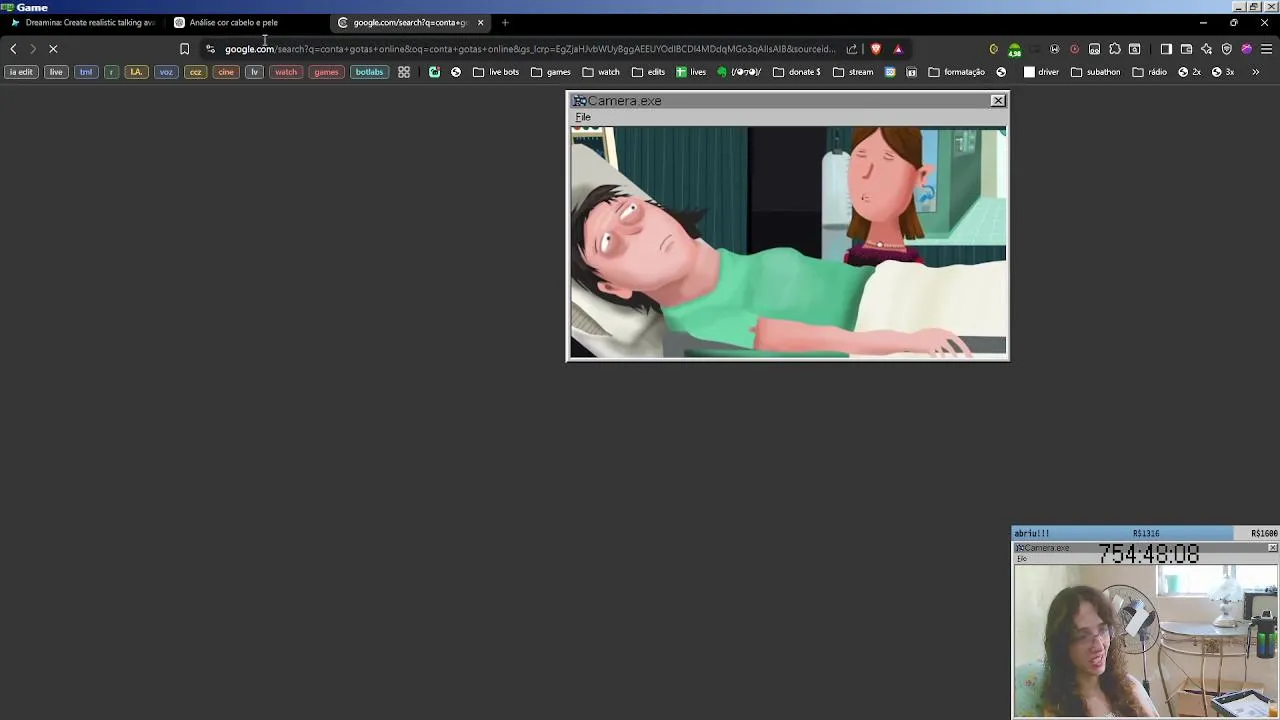Close the large Camera.exe window
This screenshot has width=1280, height=720.
998,100
